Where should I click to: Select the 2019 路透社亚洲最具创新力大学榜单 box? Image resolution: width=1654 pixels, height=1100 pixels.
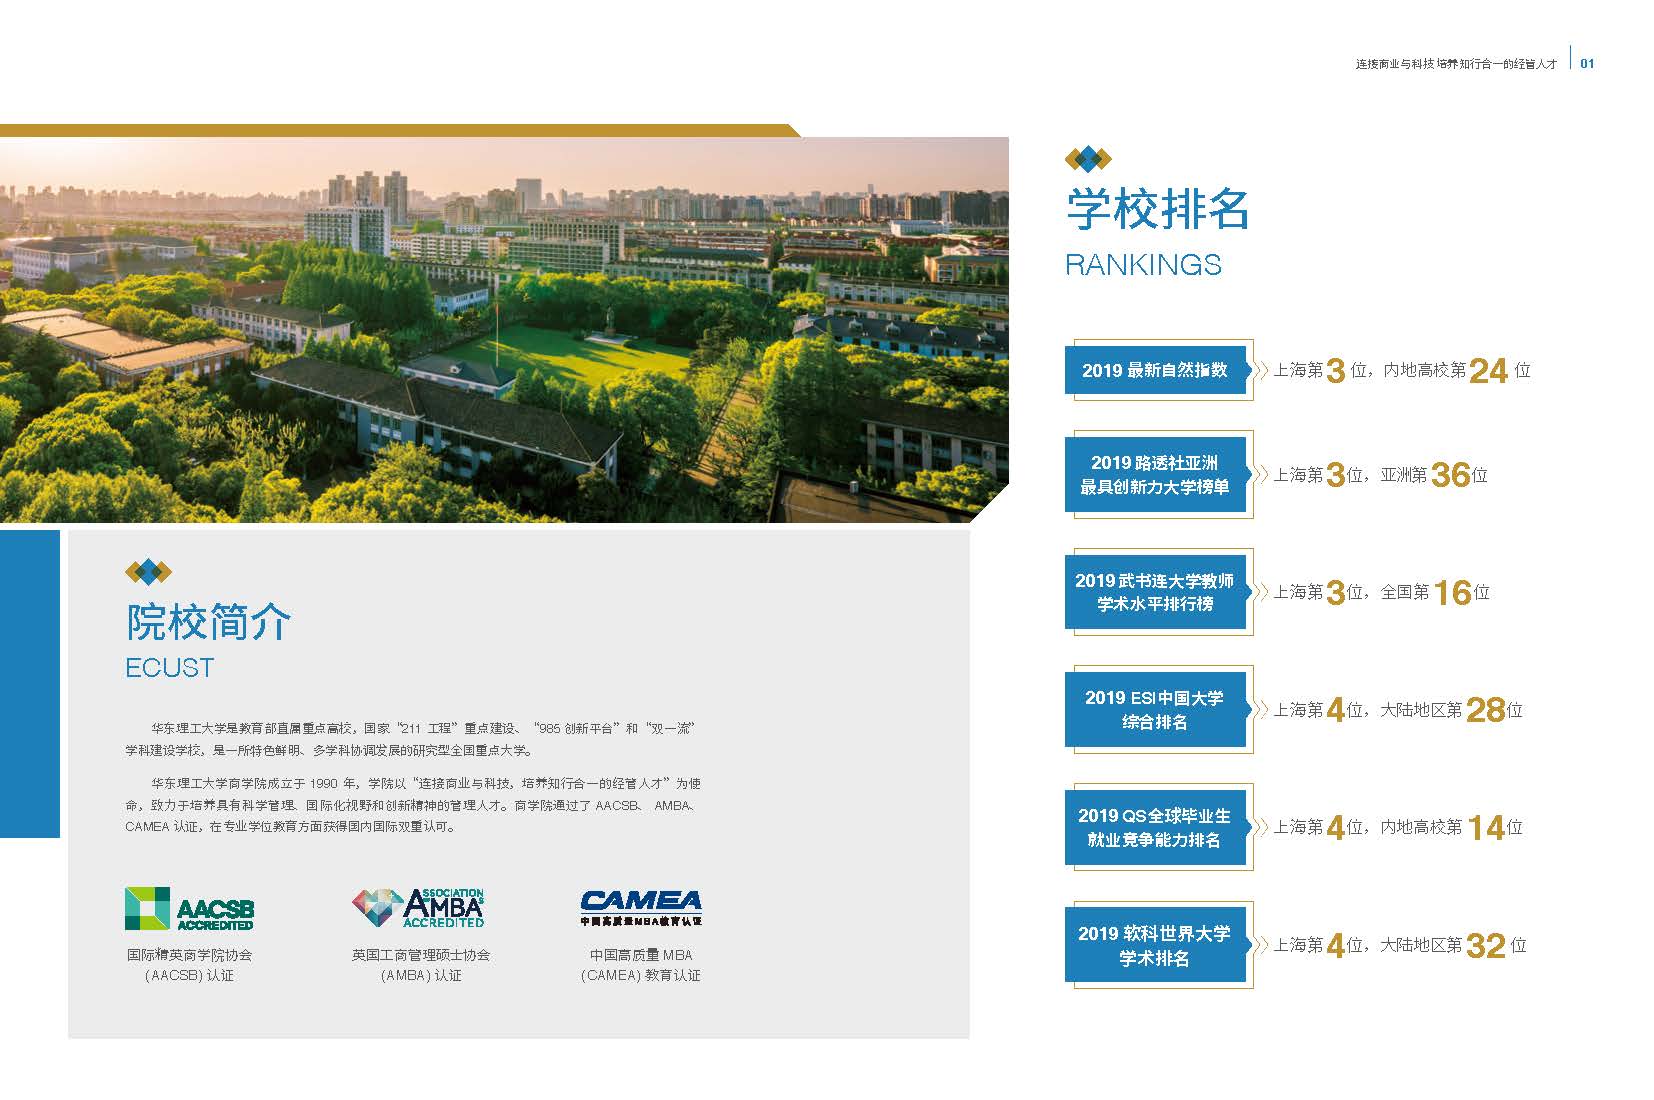click(x=1155, y=475)
